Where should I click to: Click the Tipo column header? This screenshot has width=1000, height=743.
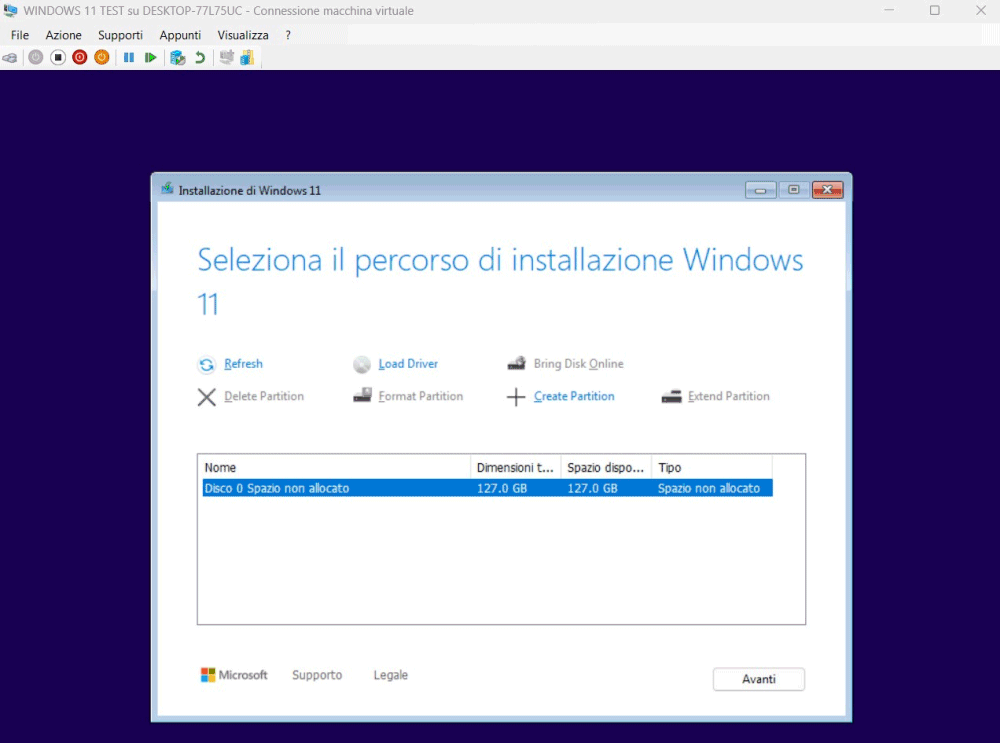tap(712, 467)
